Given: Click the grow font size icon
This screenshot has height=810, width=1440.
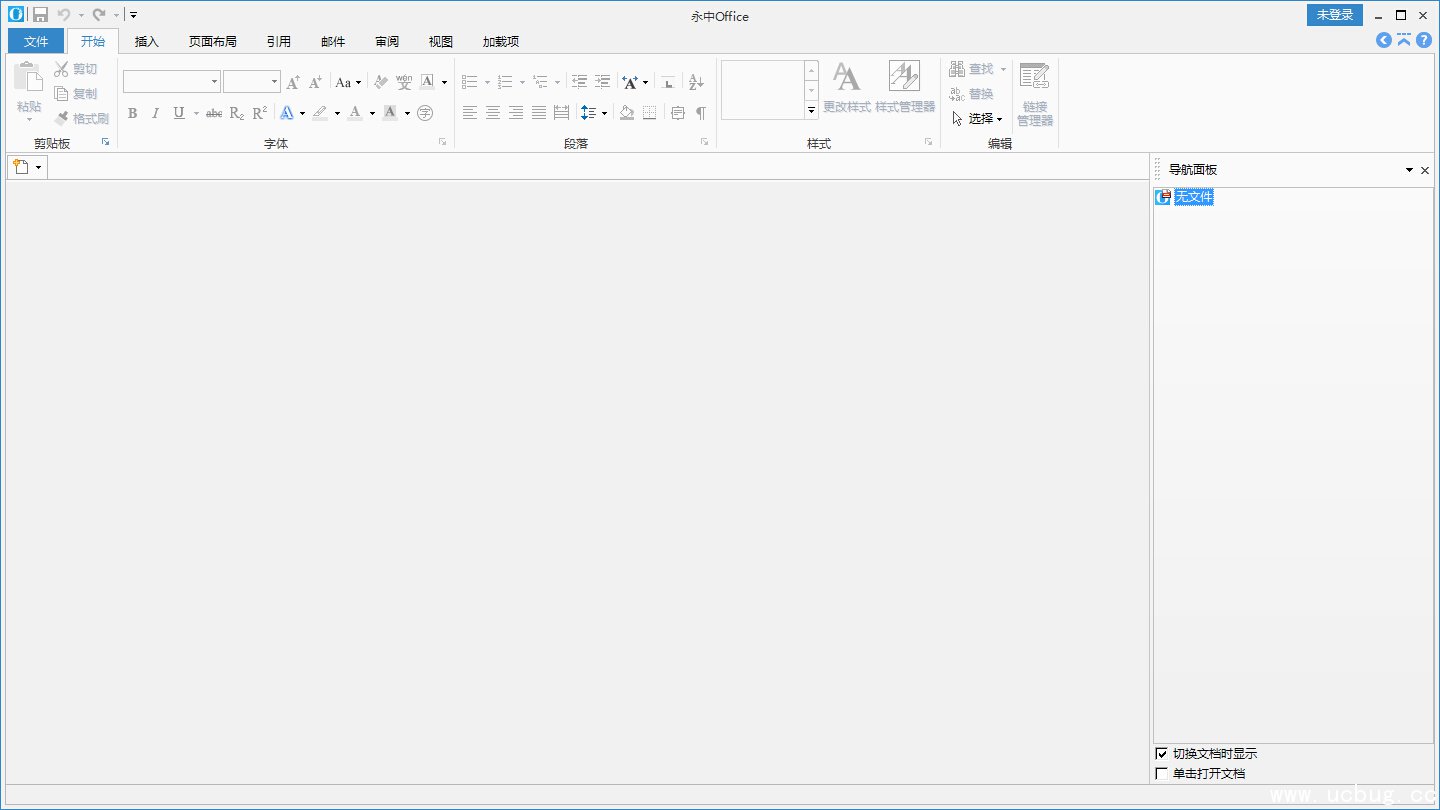Looking at the screenshot, I should click(x=293, y=82).
